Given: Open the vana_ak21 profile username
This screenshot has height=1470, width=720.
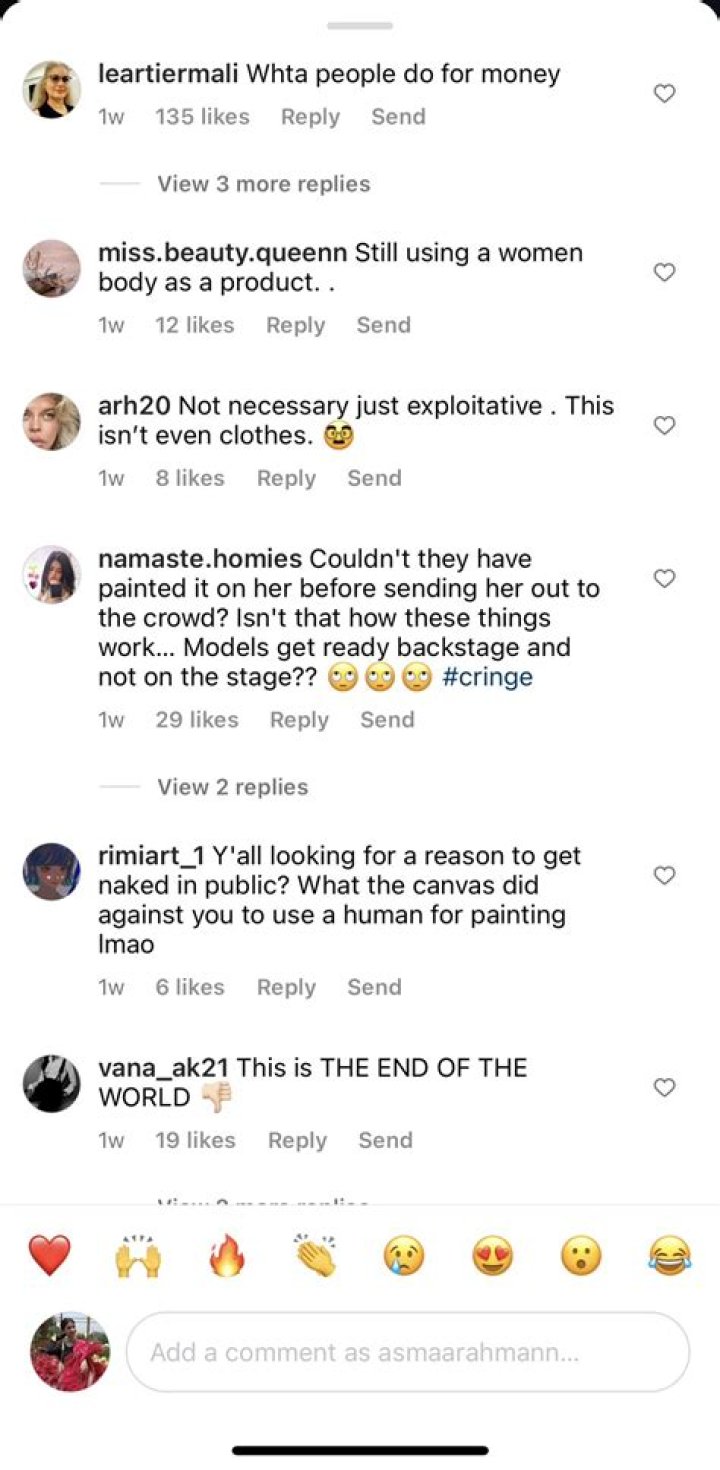Looking at the screenshot, I should point(164,1068).
